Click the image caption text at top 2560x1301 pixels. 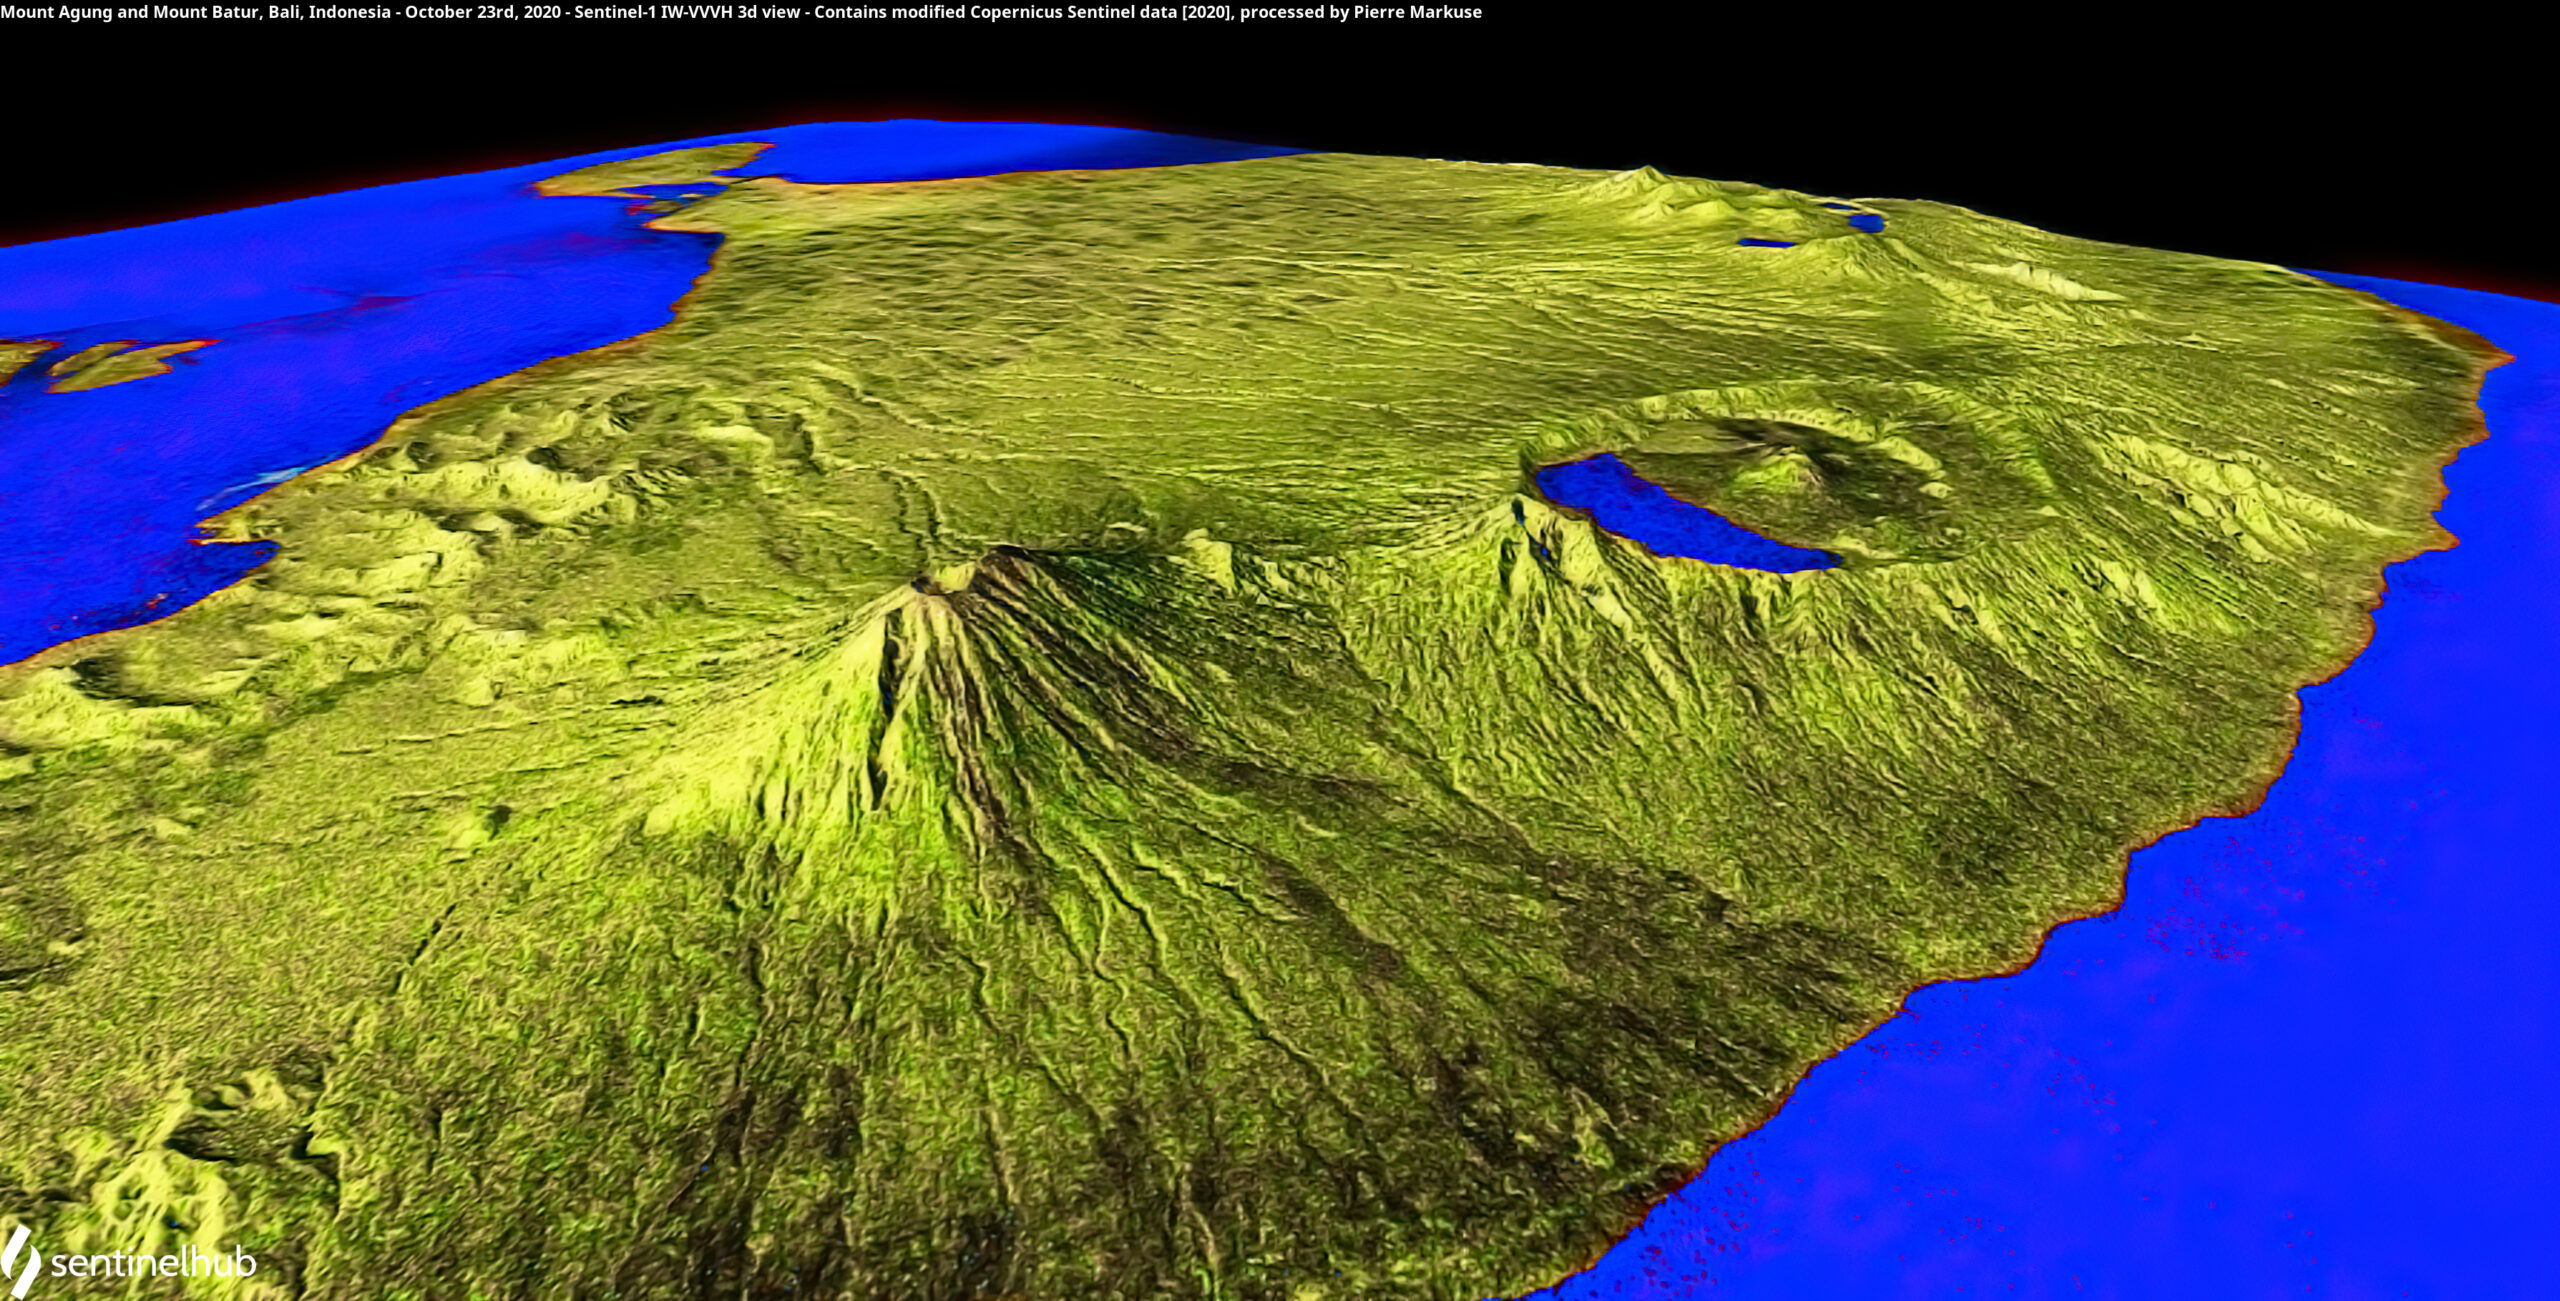[x=741, y=12]
